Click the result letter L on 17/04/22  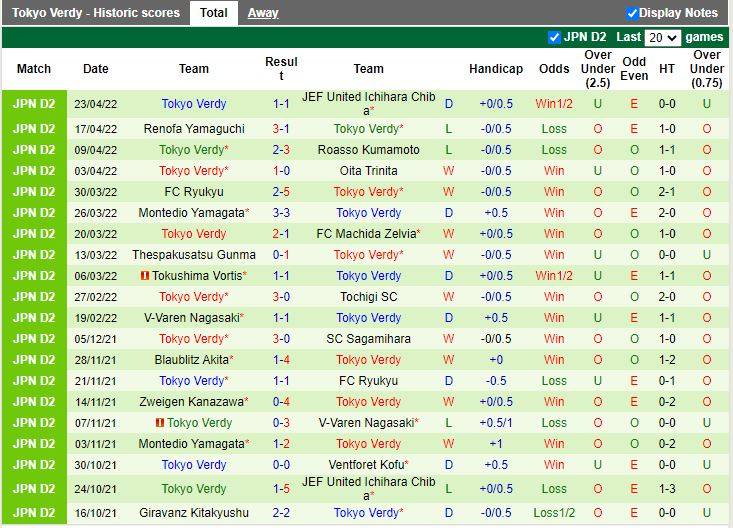click(448, 129)
